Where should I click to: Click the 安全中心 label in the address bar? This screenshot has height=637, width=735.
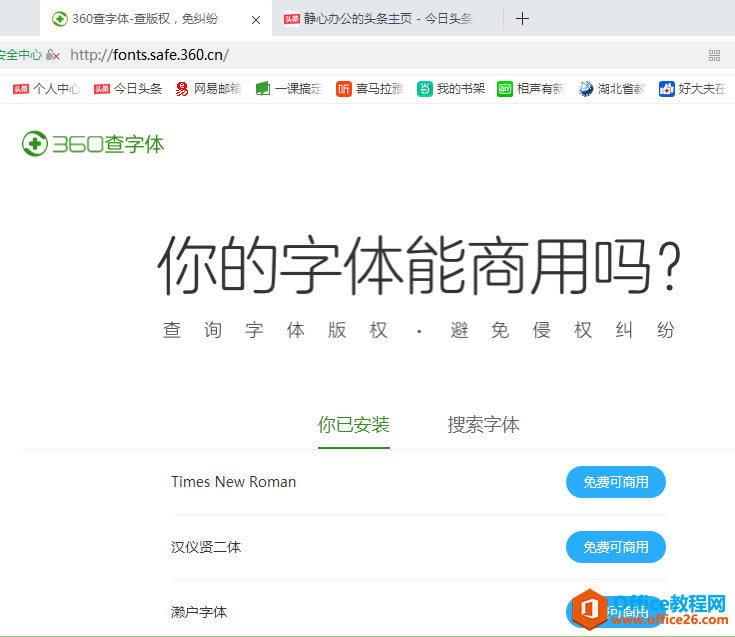(x=21, y=55)
